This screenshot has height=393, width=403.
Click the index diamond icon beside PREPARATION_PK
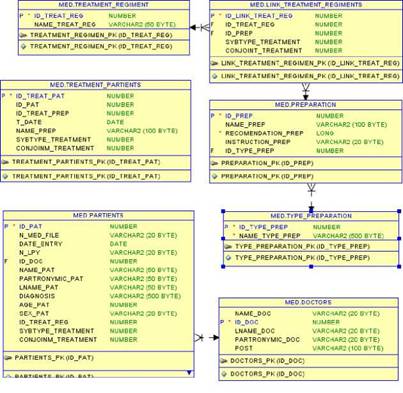coord(214,176)
